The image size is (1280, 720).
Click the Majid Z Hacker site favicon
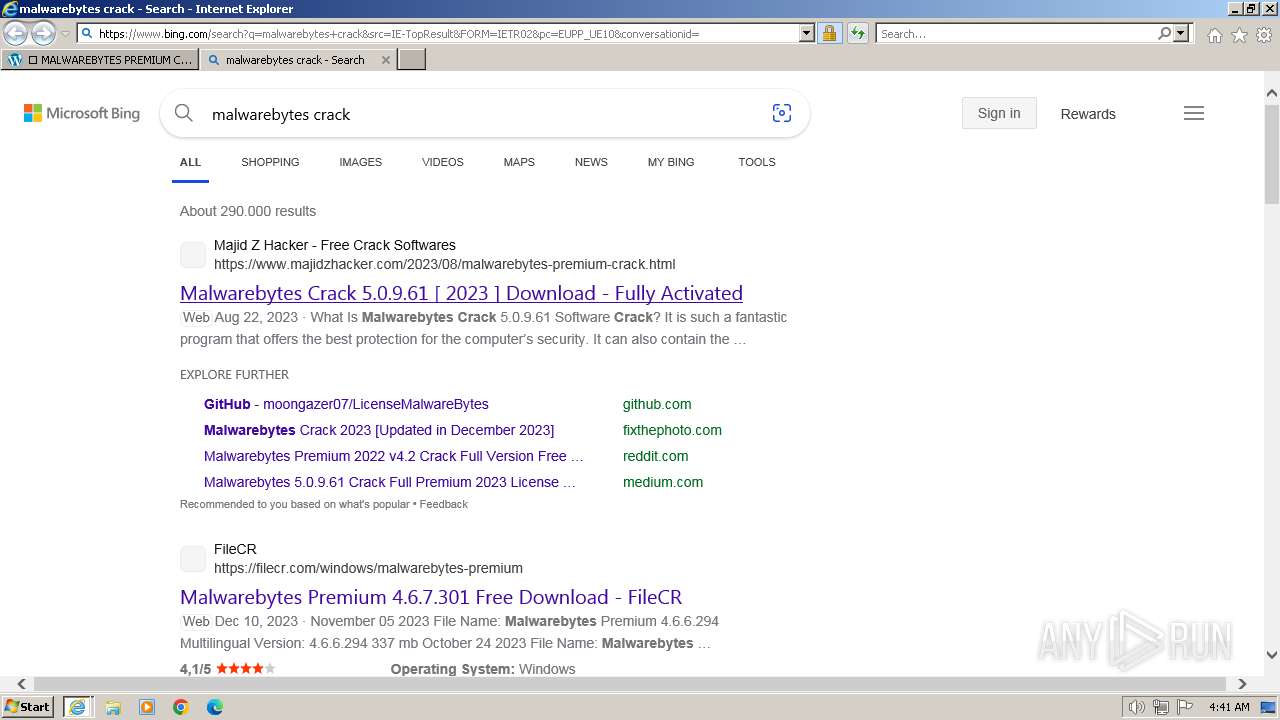tap(193, 255)
